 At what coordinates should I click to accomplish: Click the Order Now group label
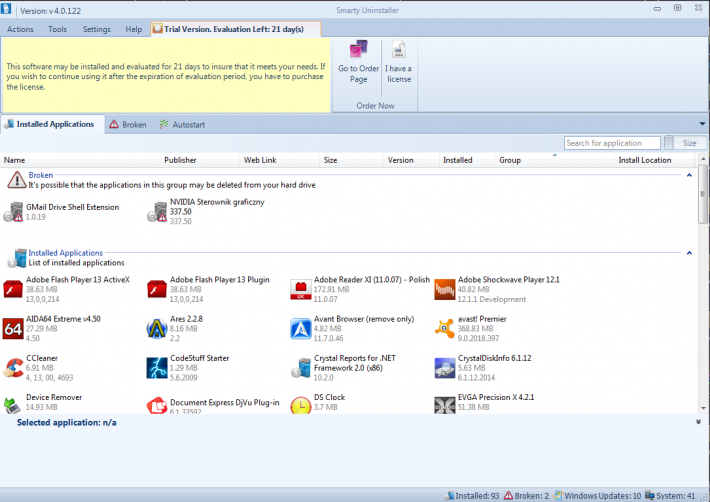tap(375, 105)
